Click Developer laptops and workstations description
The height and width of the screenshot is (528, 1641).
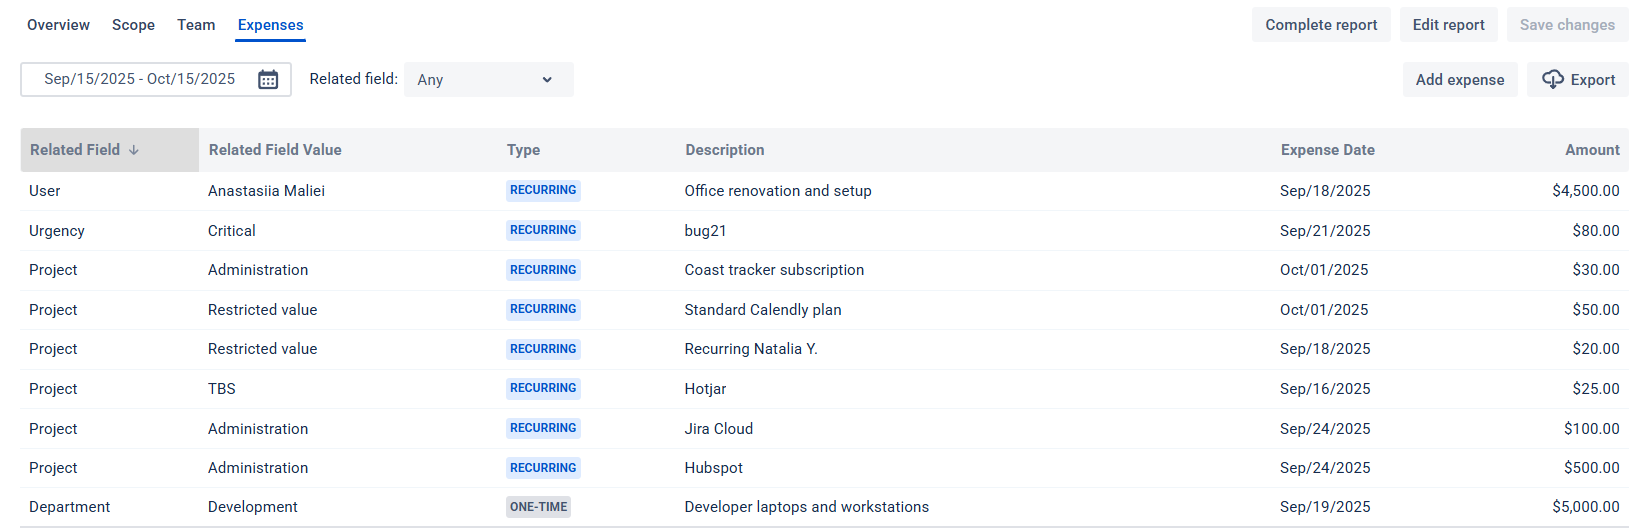tap(807, 507)
